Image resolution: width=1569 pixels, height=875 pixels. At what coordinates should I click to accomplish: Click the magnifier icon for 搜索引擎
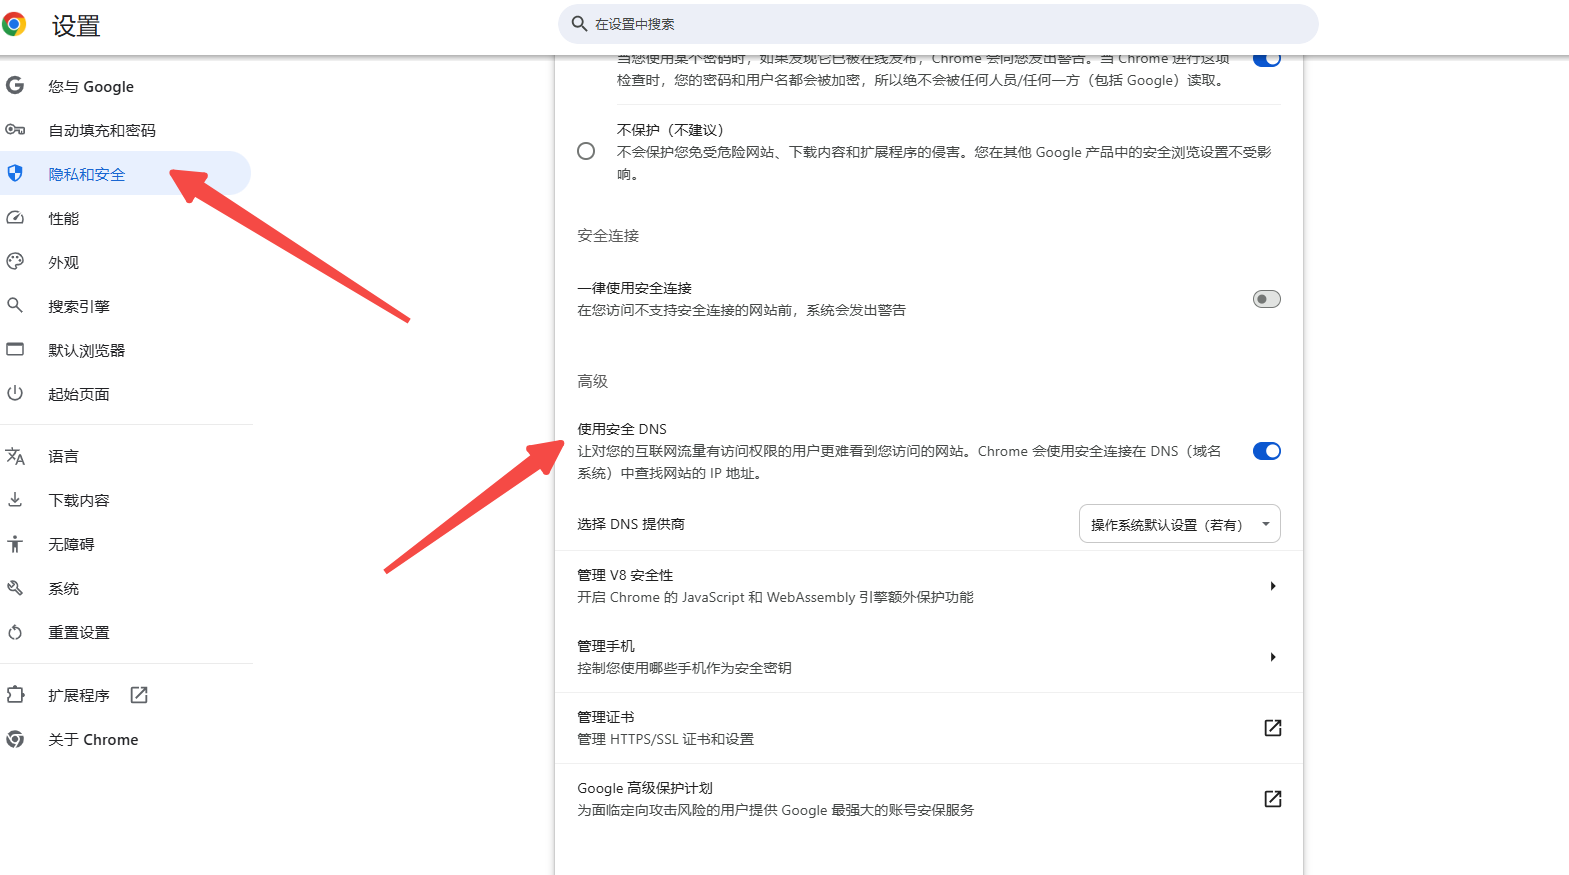(15, 305)
